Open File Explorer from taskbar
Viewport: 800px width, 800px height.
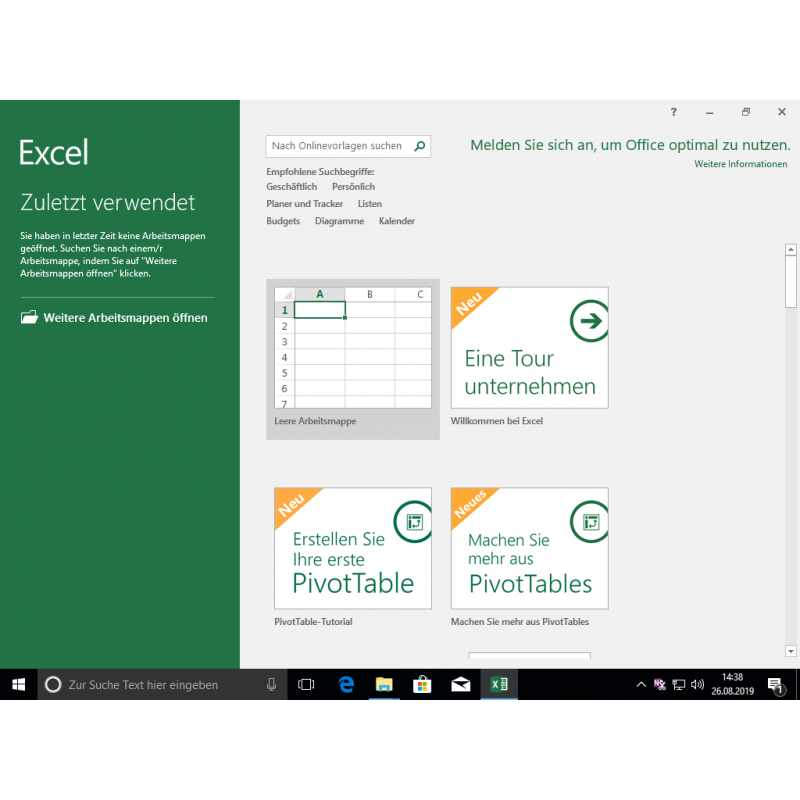click(x=384, y=684)
